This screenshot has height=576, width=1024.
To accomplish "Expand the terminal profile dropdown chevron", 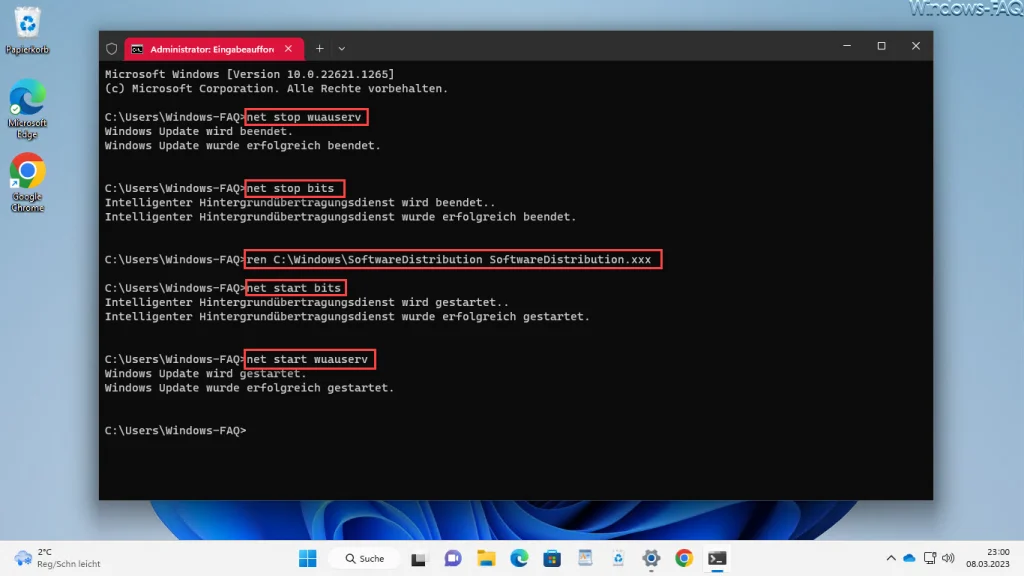I will point(342,48).
